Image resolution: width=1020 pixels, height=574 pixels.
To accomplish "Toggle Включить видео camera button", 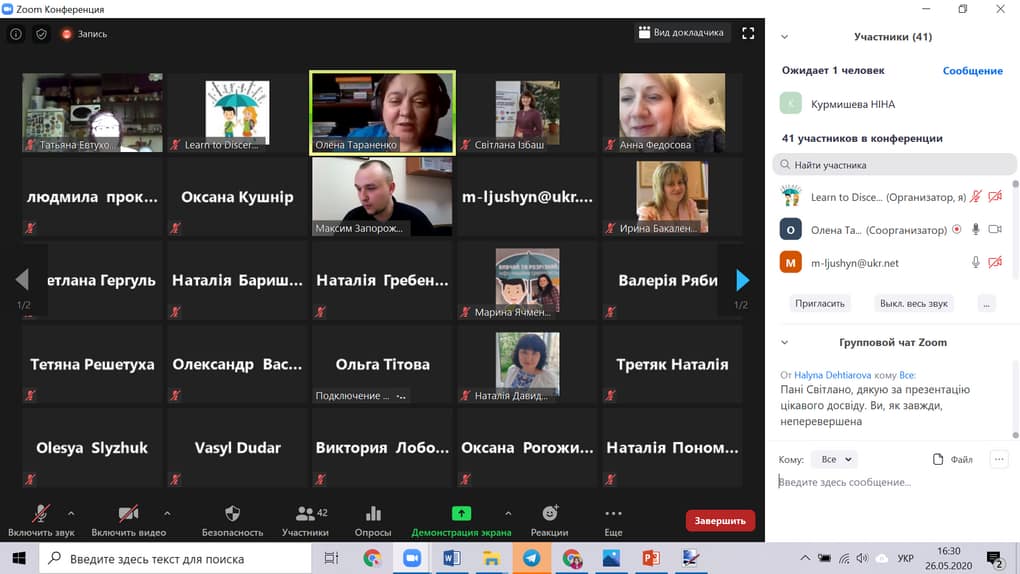I will [x=129, y=521].
